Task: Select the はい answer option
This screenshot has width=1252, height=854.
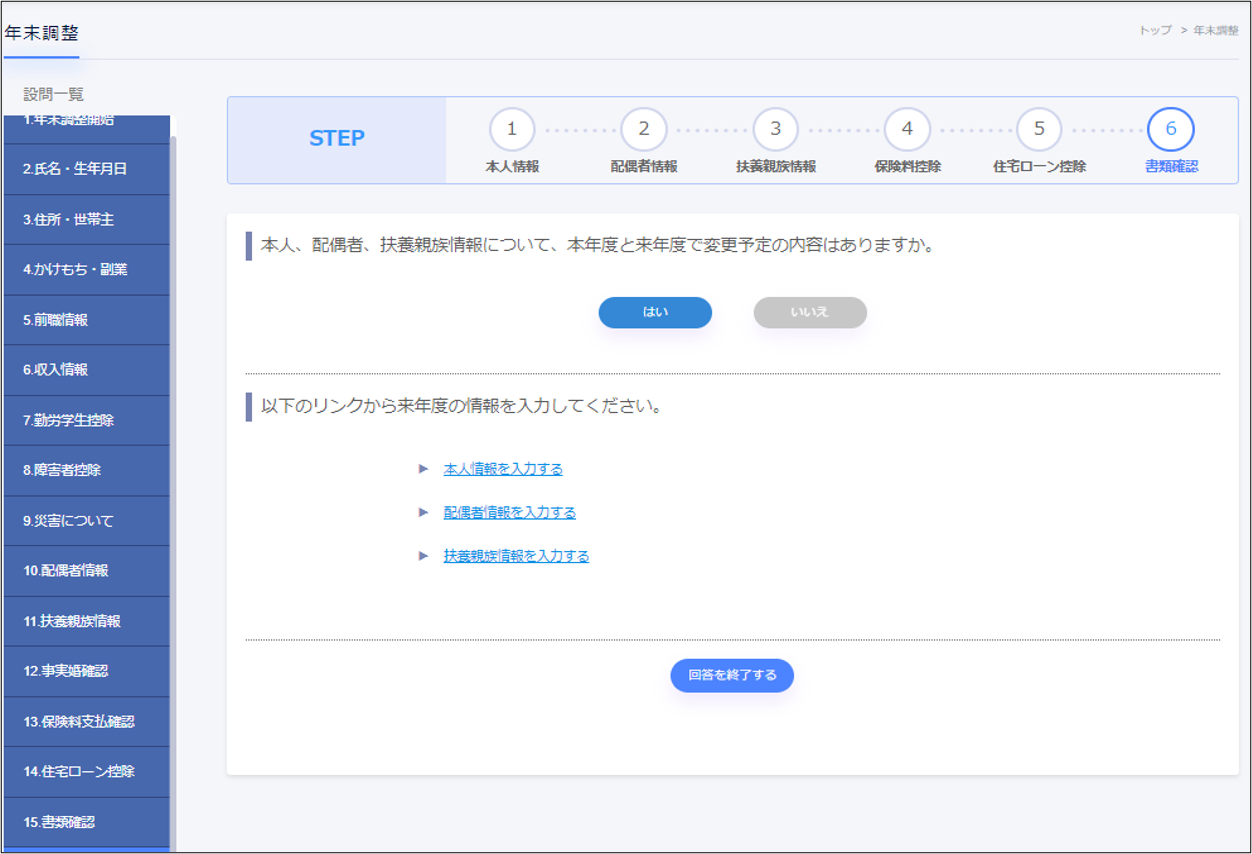Action: [x=655, y=312]
